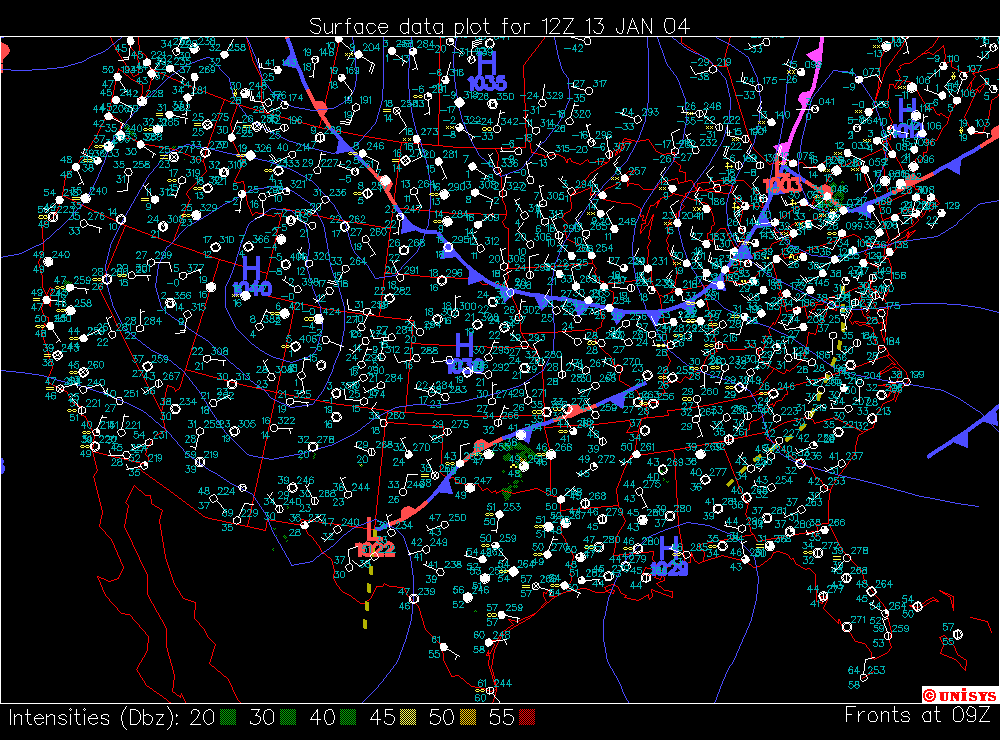Viewport: 1000px width, 740px height.
Task: Click the 1003 pressure value
Action: coord(783,185)
